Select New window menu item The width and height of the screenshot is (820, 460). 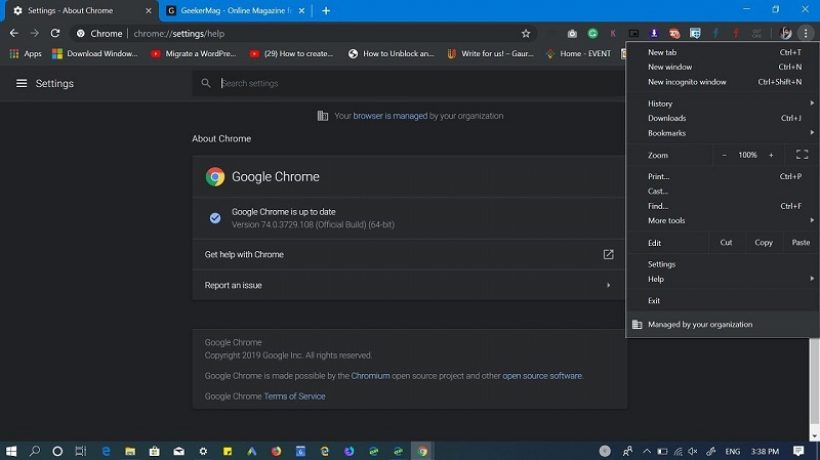pos(724,67)
